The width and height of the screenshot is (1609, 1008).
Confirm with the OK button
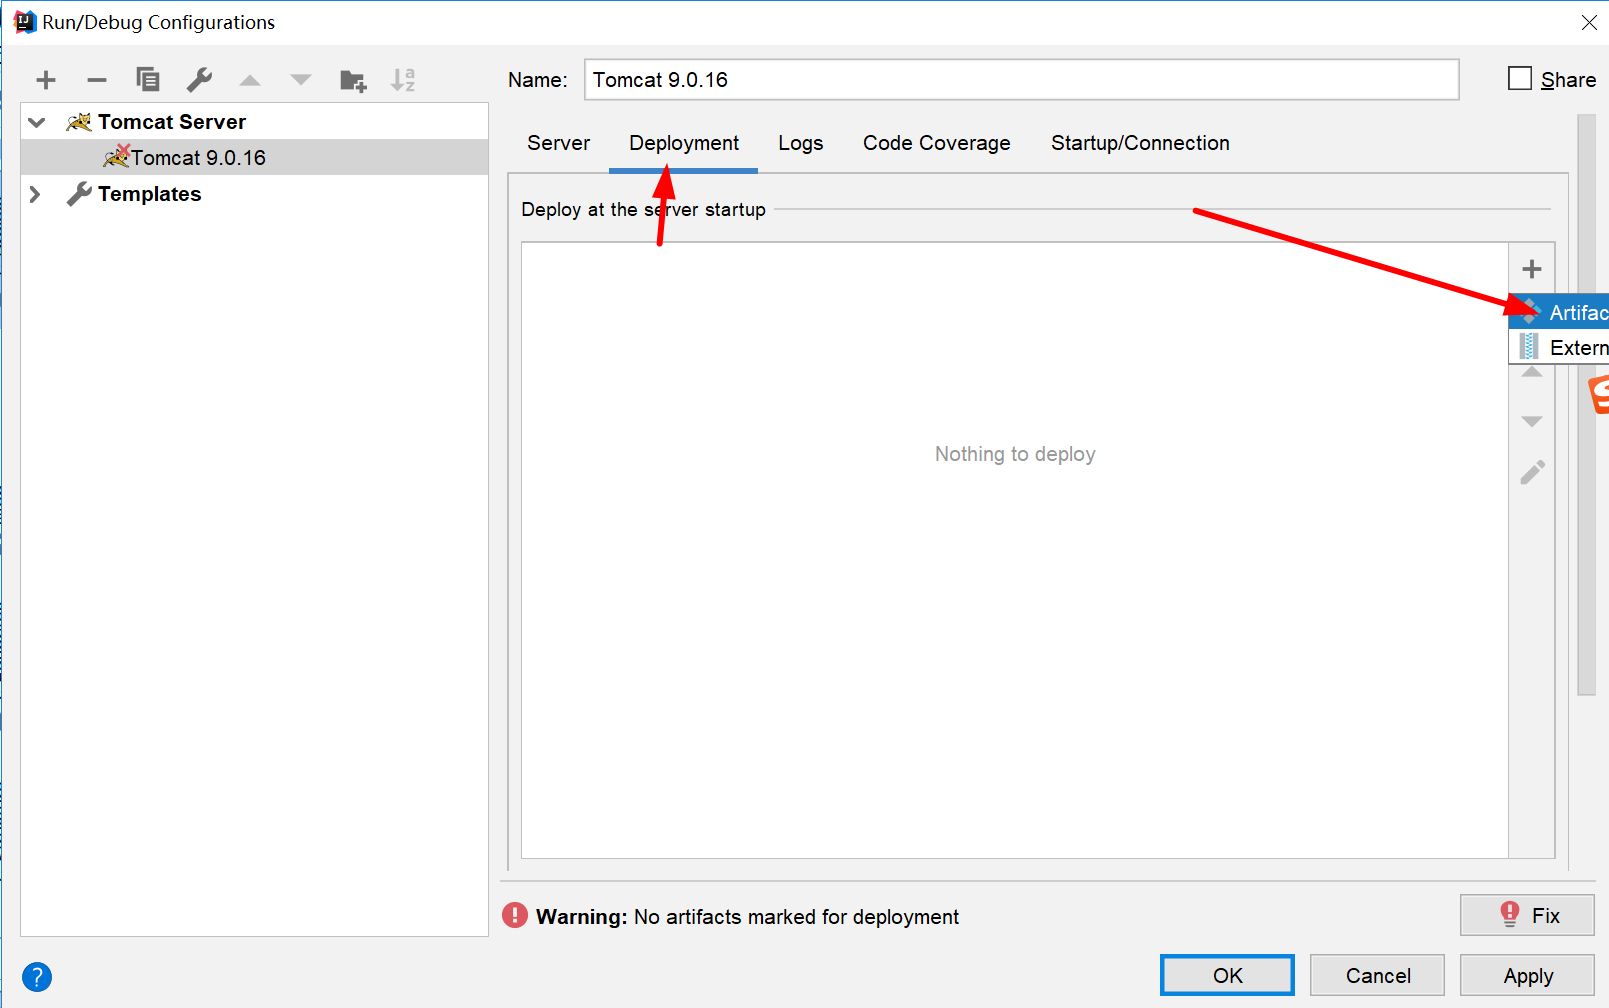pyautogui.click(x=1227, y=975)
